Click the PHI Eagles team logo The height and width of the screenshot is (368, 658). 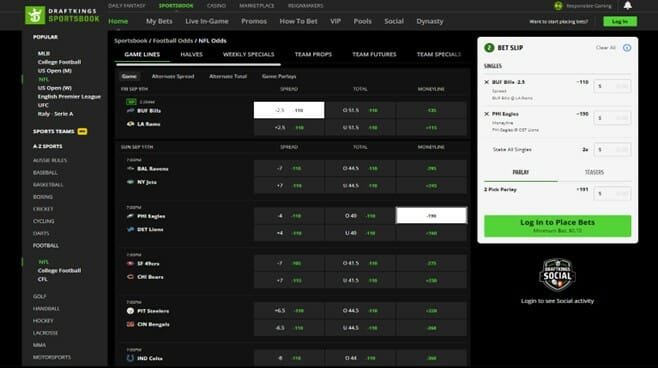click(130, 216)
